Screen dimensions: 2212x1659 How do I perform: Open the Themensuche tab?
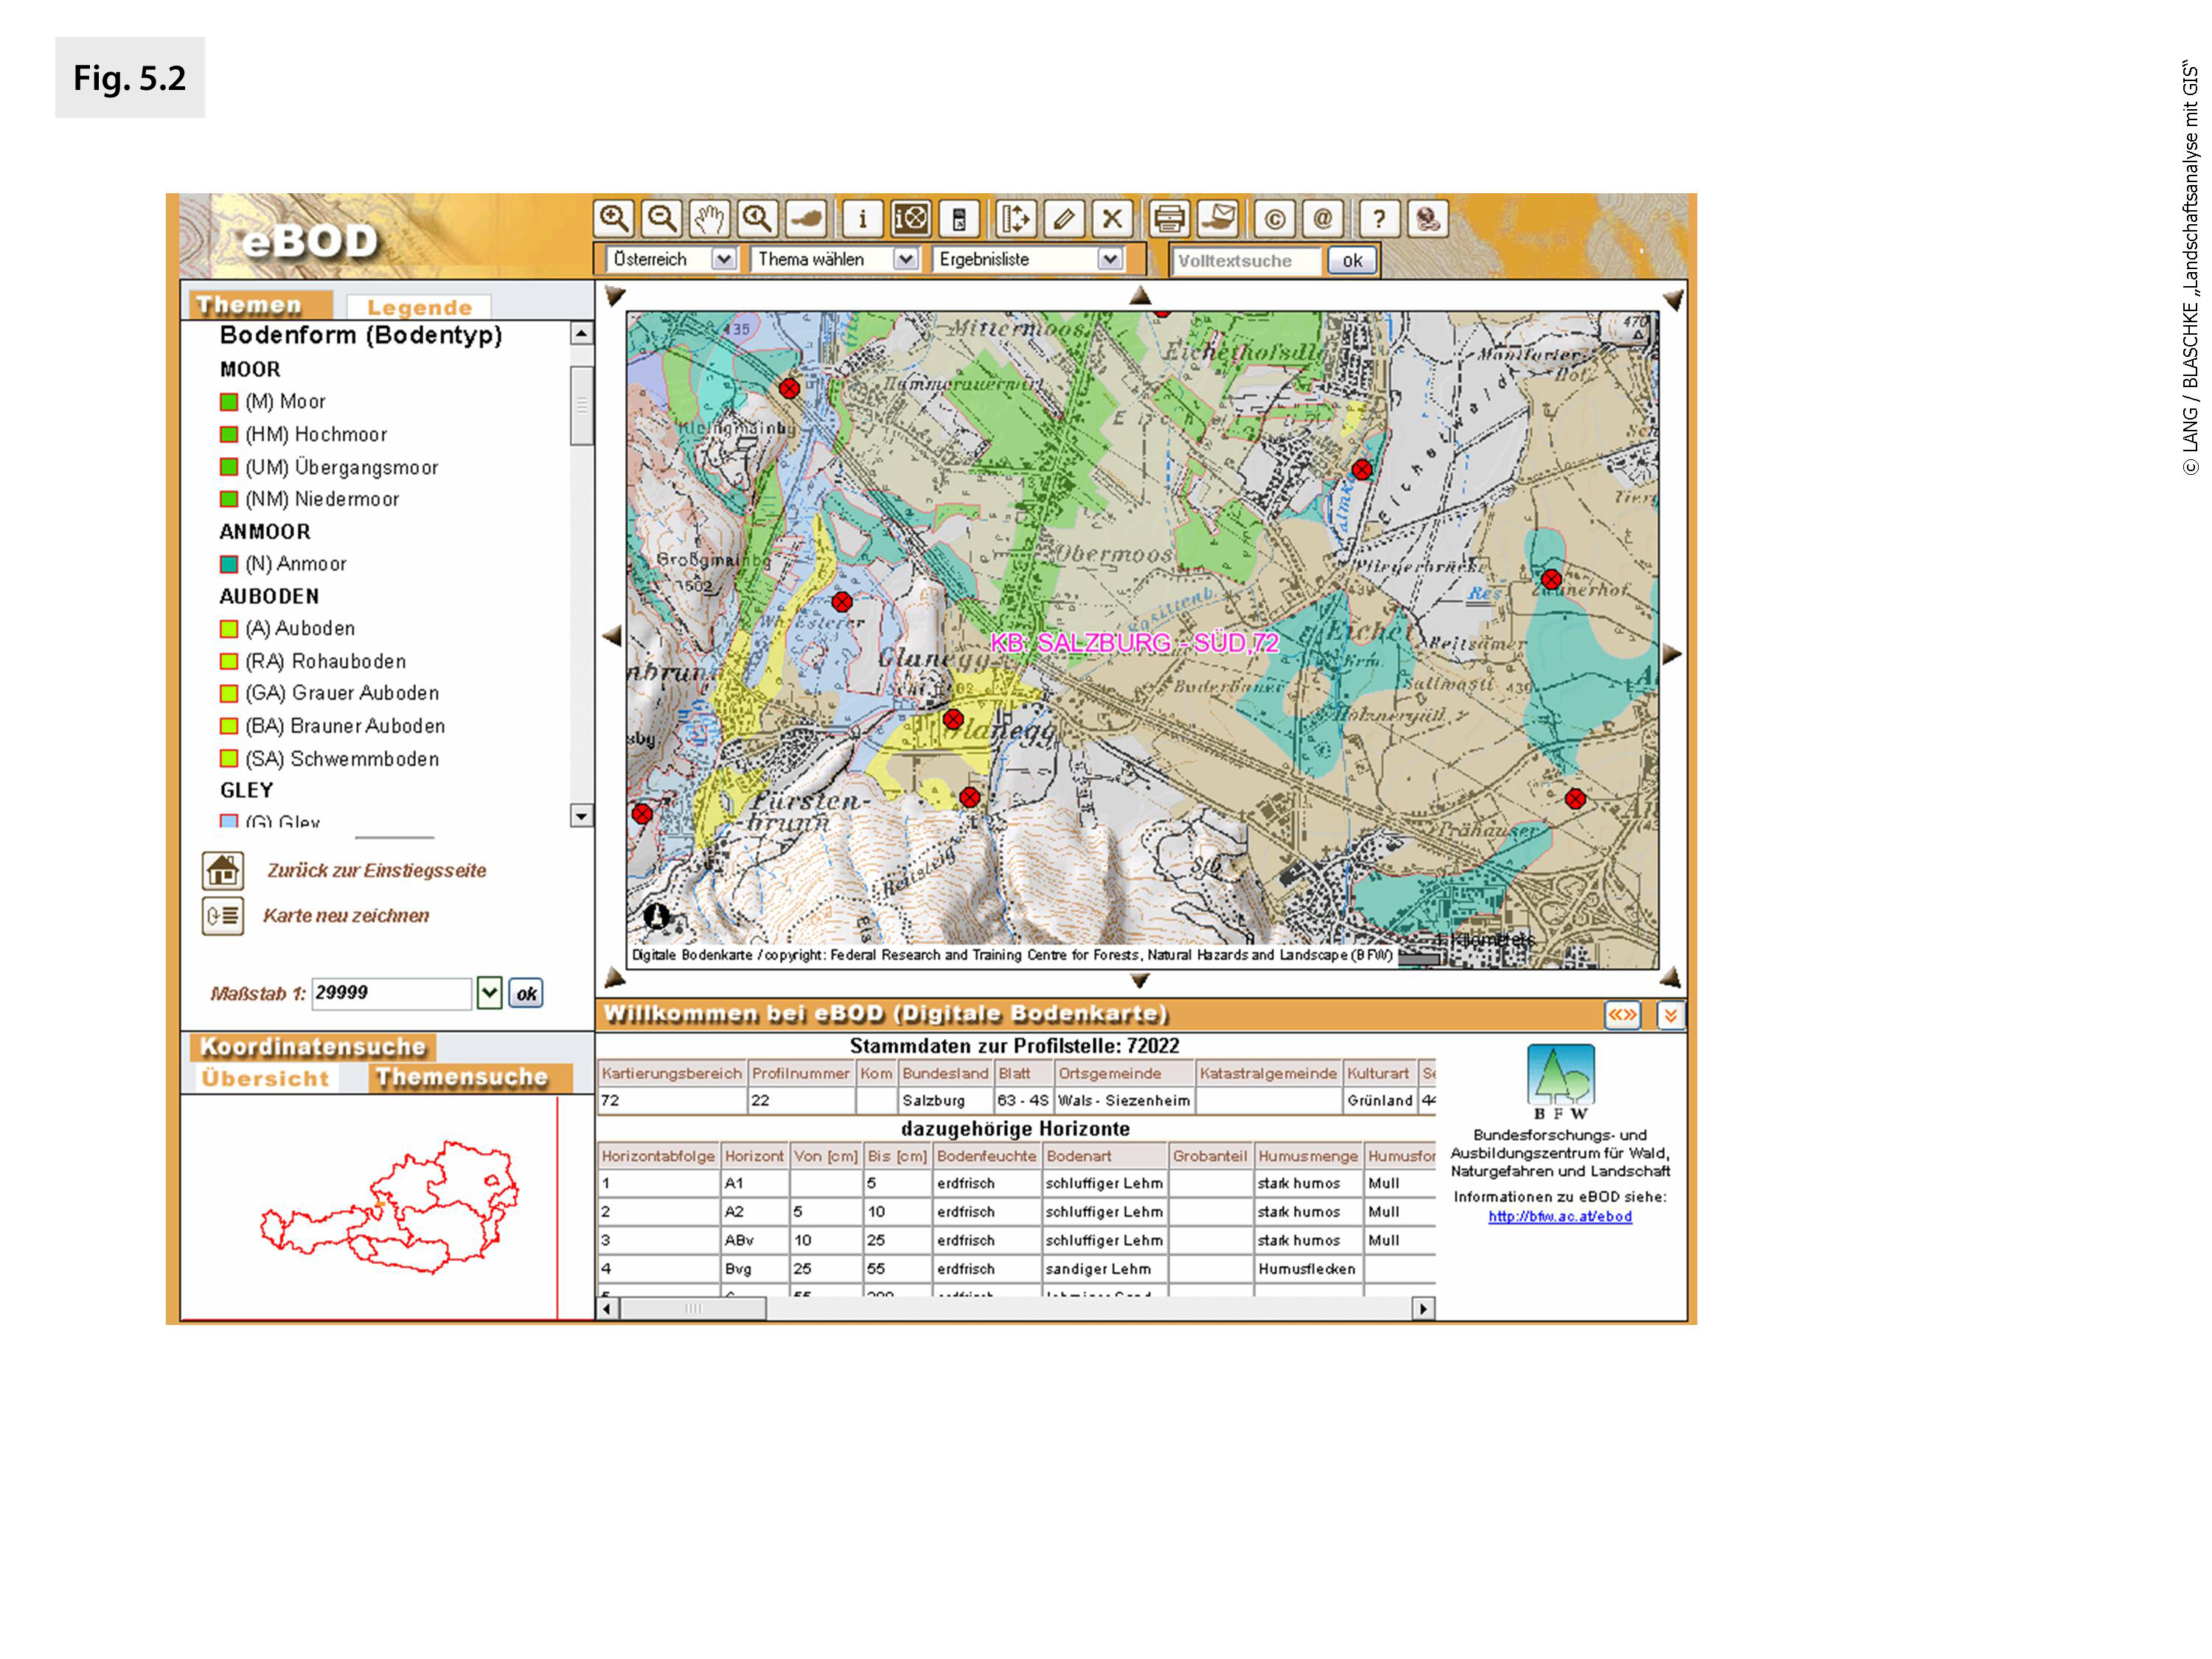click(x=462, y=1077)
